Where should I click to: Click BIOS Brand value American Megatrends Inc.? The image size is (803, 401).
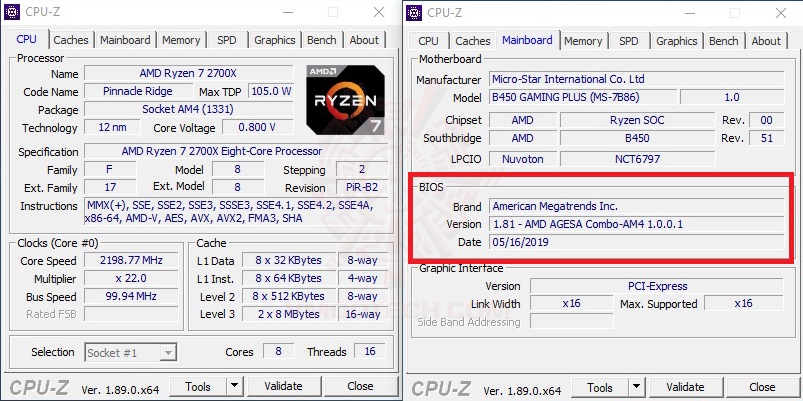[x=637, y=206]
